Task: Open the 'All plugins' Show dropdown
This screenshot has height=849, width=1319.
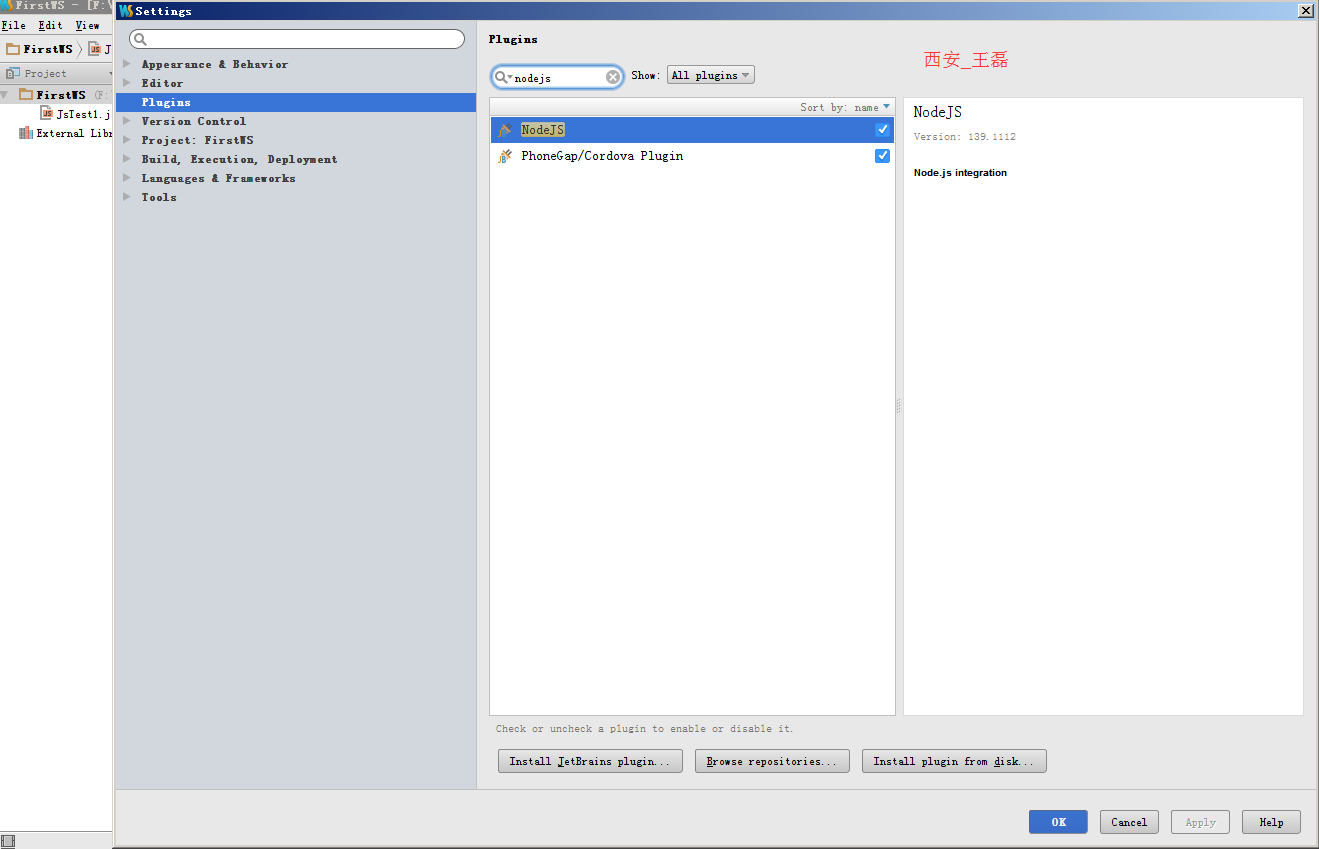Action: click(x=710, y=75)
